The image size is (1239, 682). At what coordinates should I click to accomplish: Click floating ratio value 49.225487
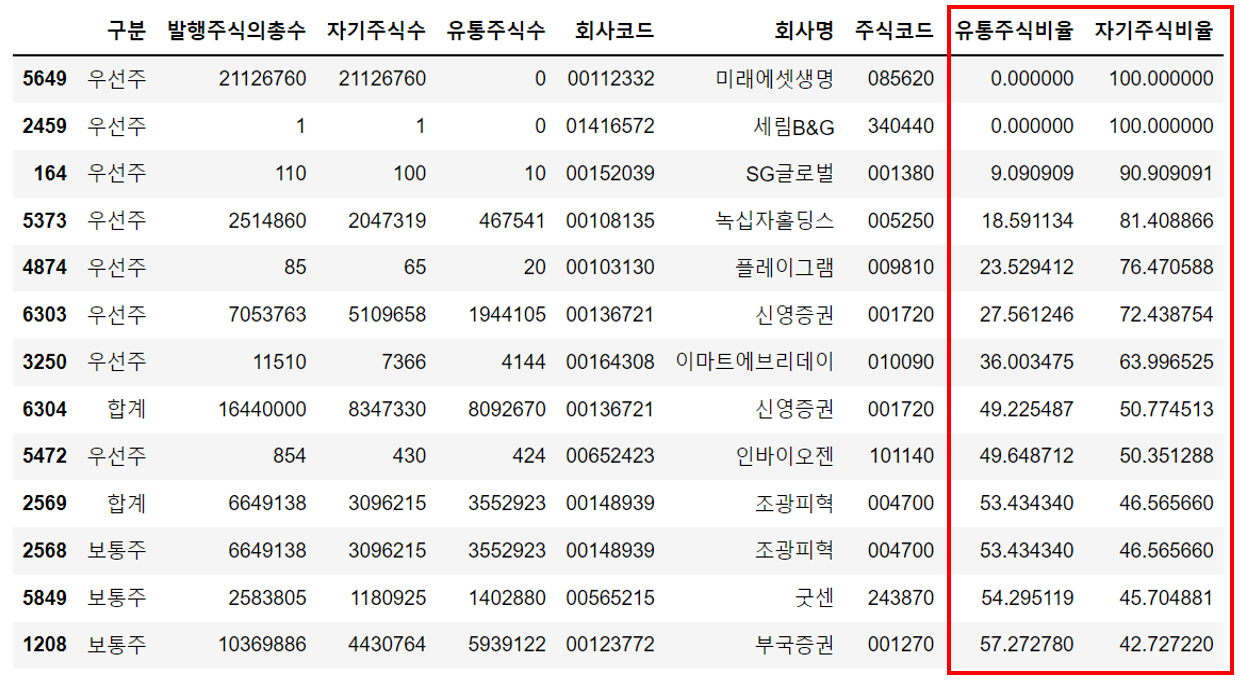pos(1027,409)
